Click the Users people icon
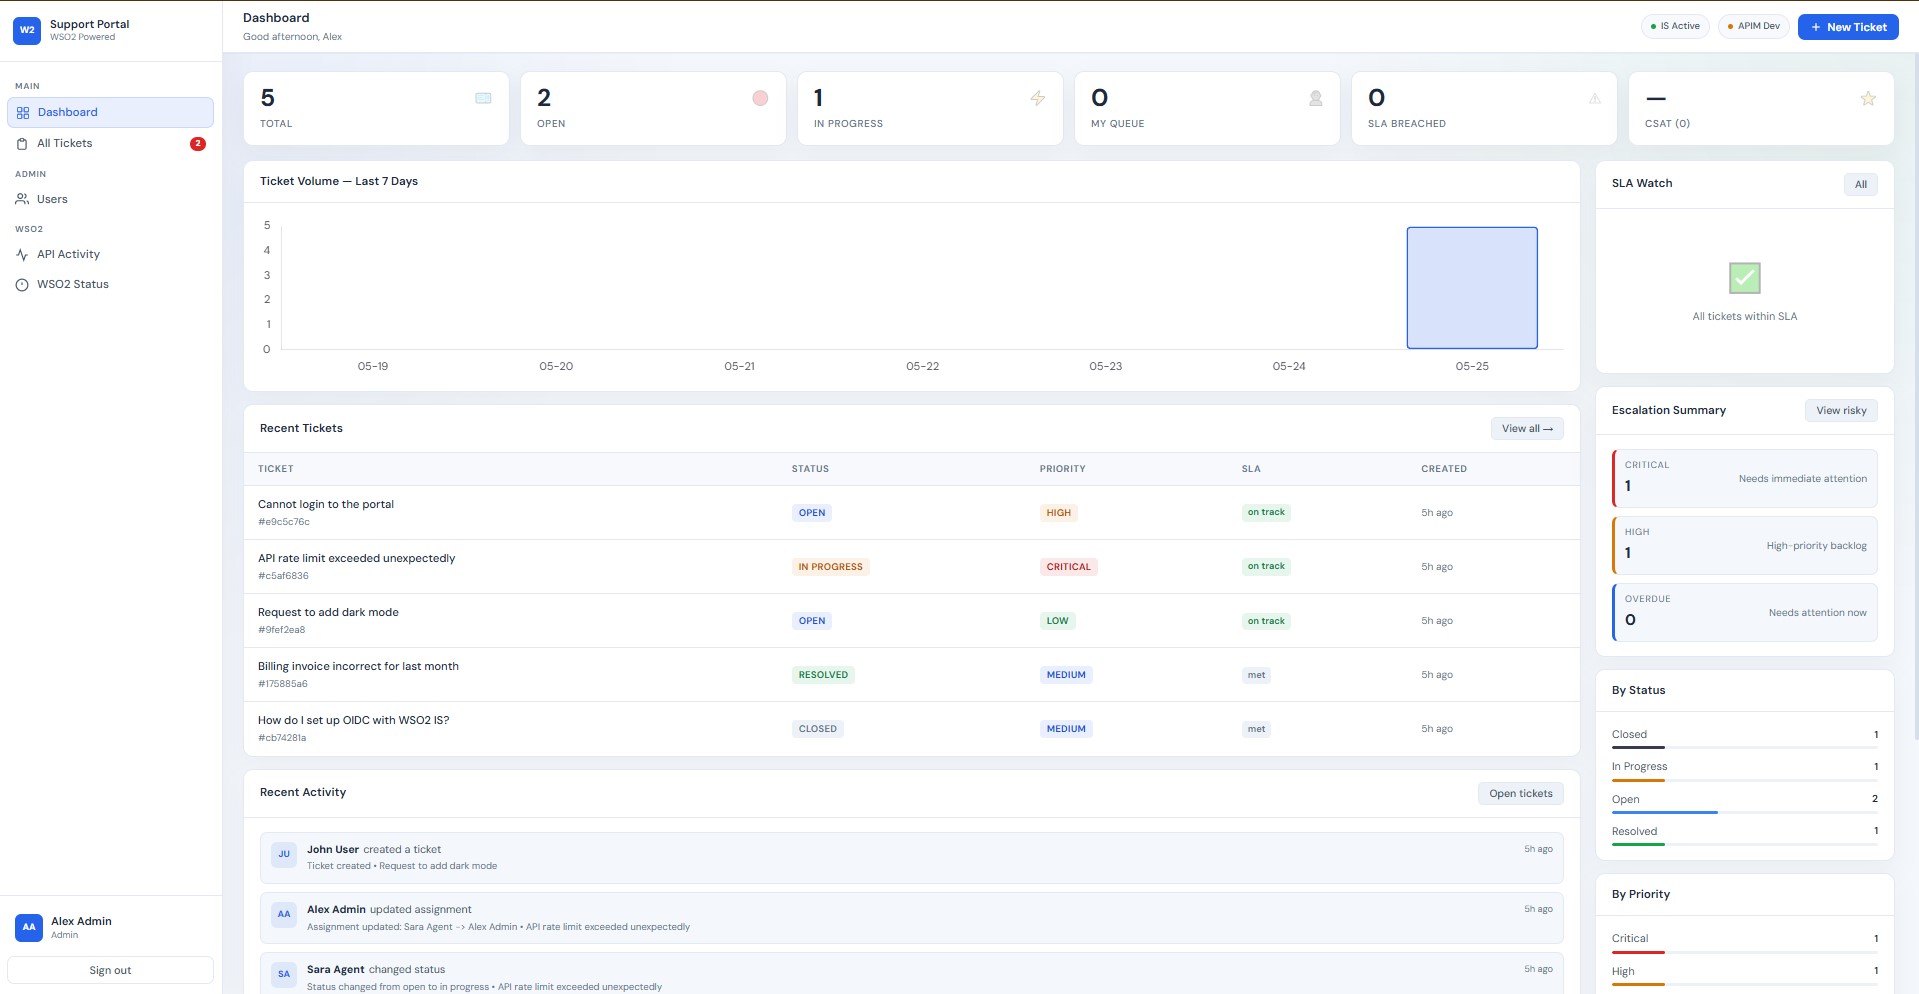1919x994 pixels. tap(22, 199)
